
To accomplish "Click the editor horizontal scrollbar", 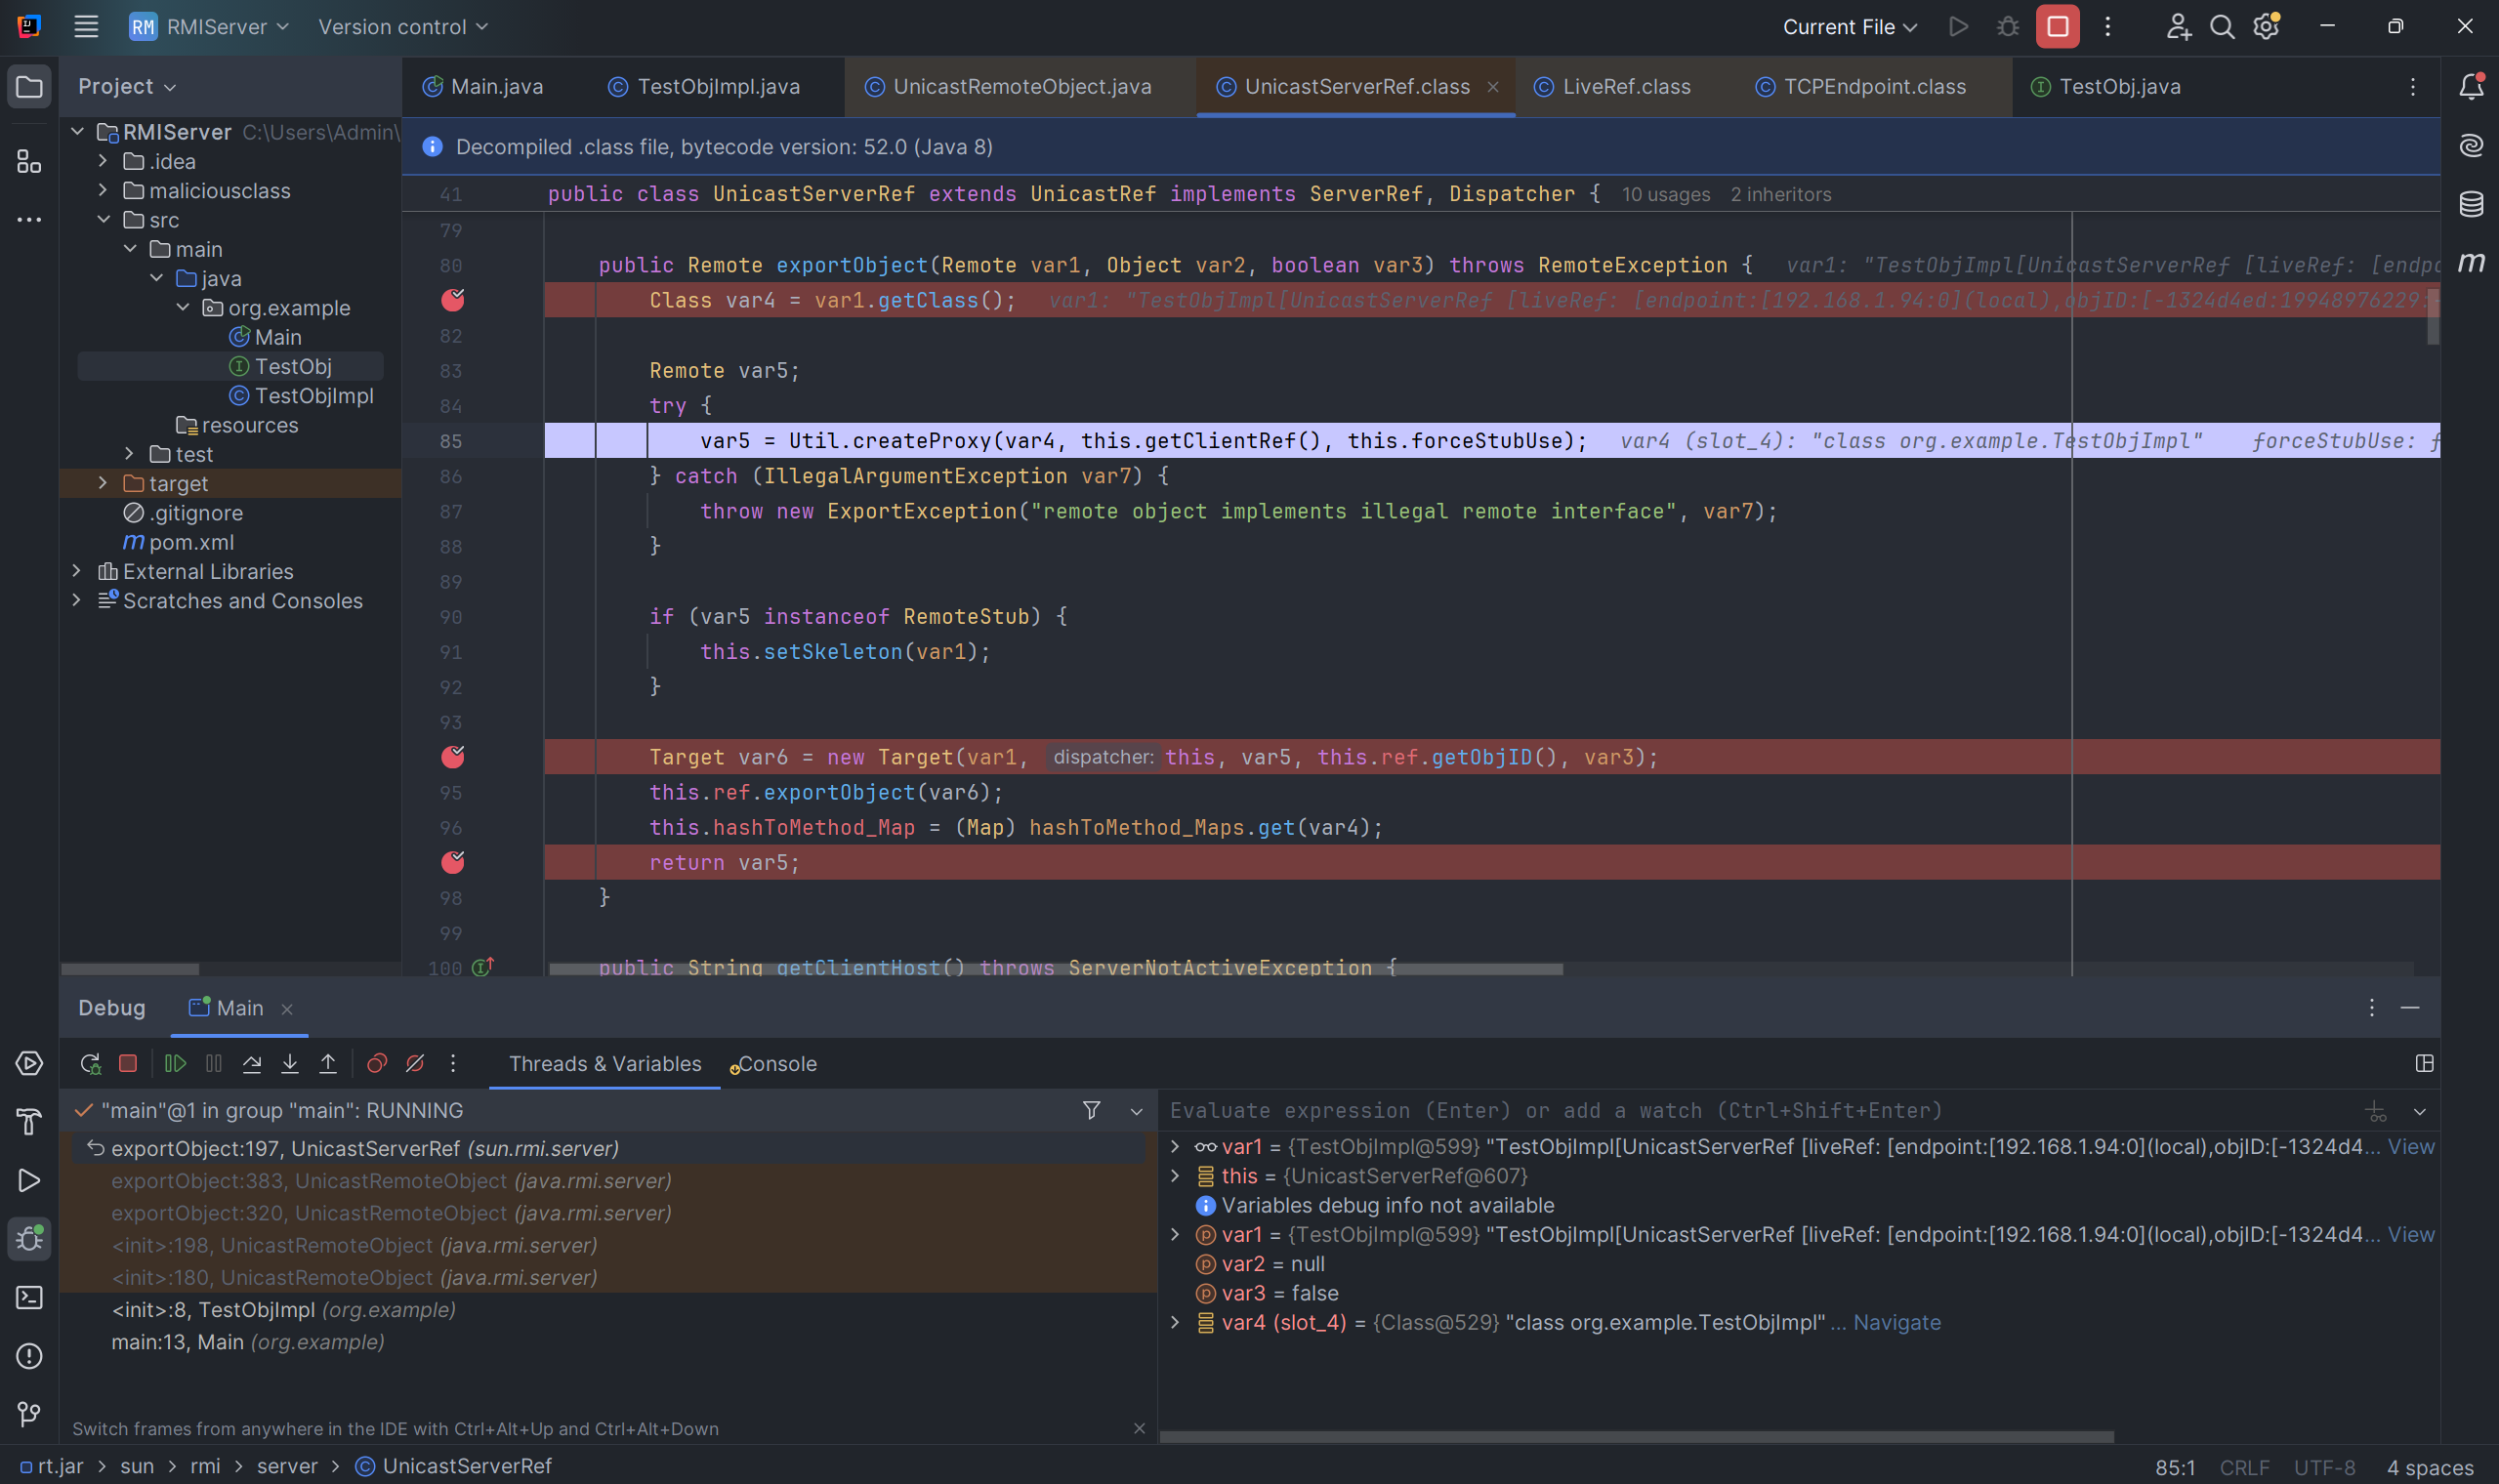I will [1056, 969].
